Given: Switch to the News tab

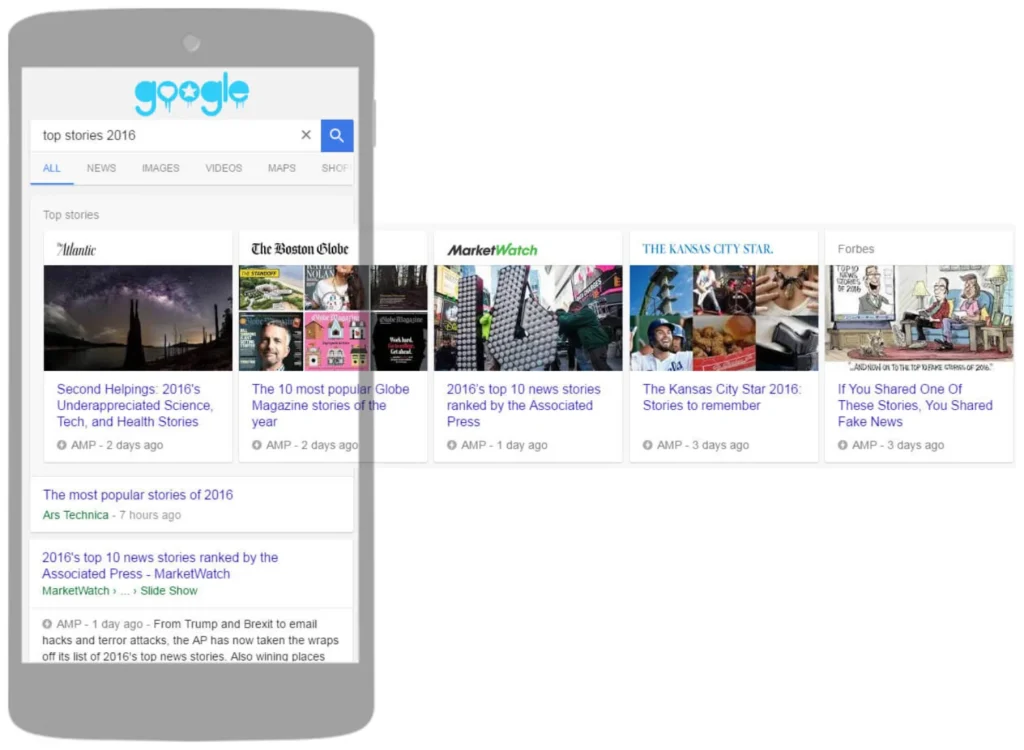Looking at the screenshot, I should [101, 168].
